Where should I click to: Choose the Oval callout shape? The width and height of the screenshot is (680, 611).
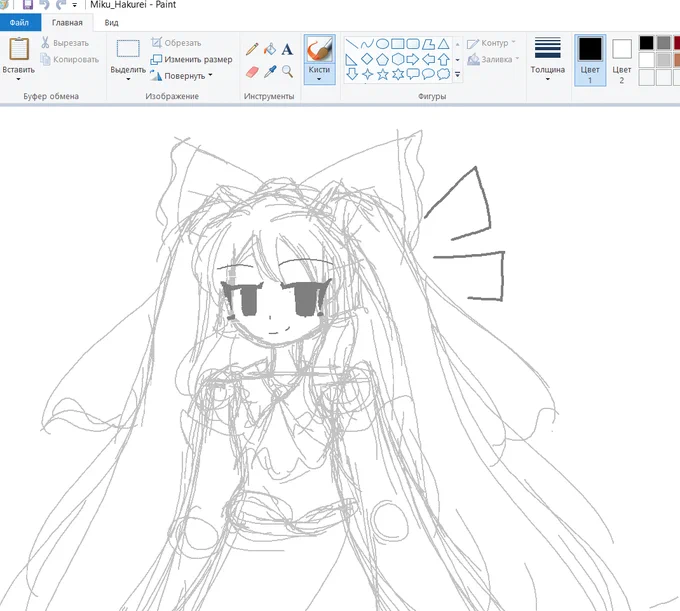click(x=428, y=74)
